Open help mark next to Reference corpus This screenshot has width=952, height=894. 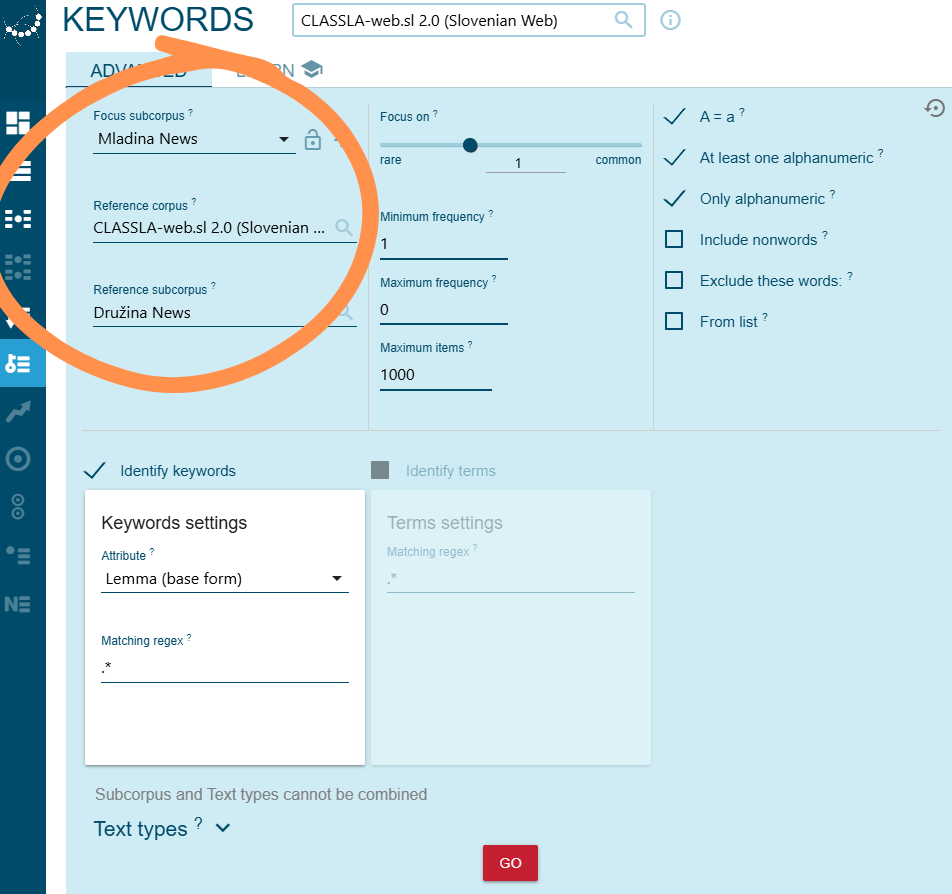194,203
